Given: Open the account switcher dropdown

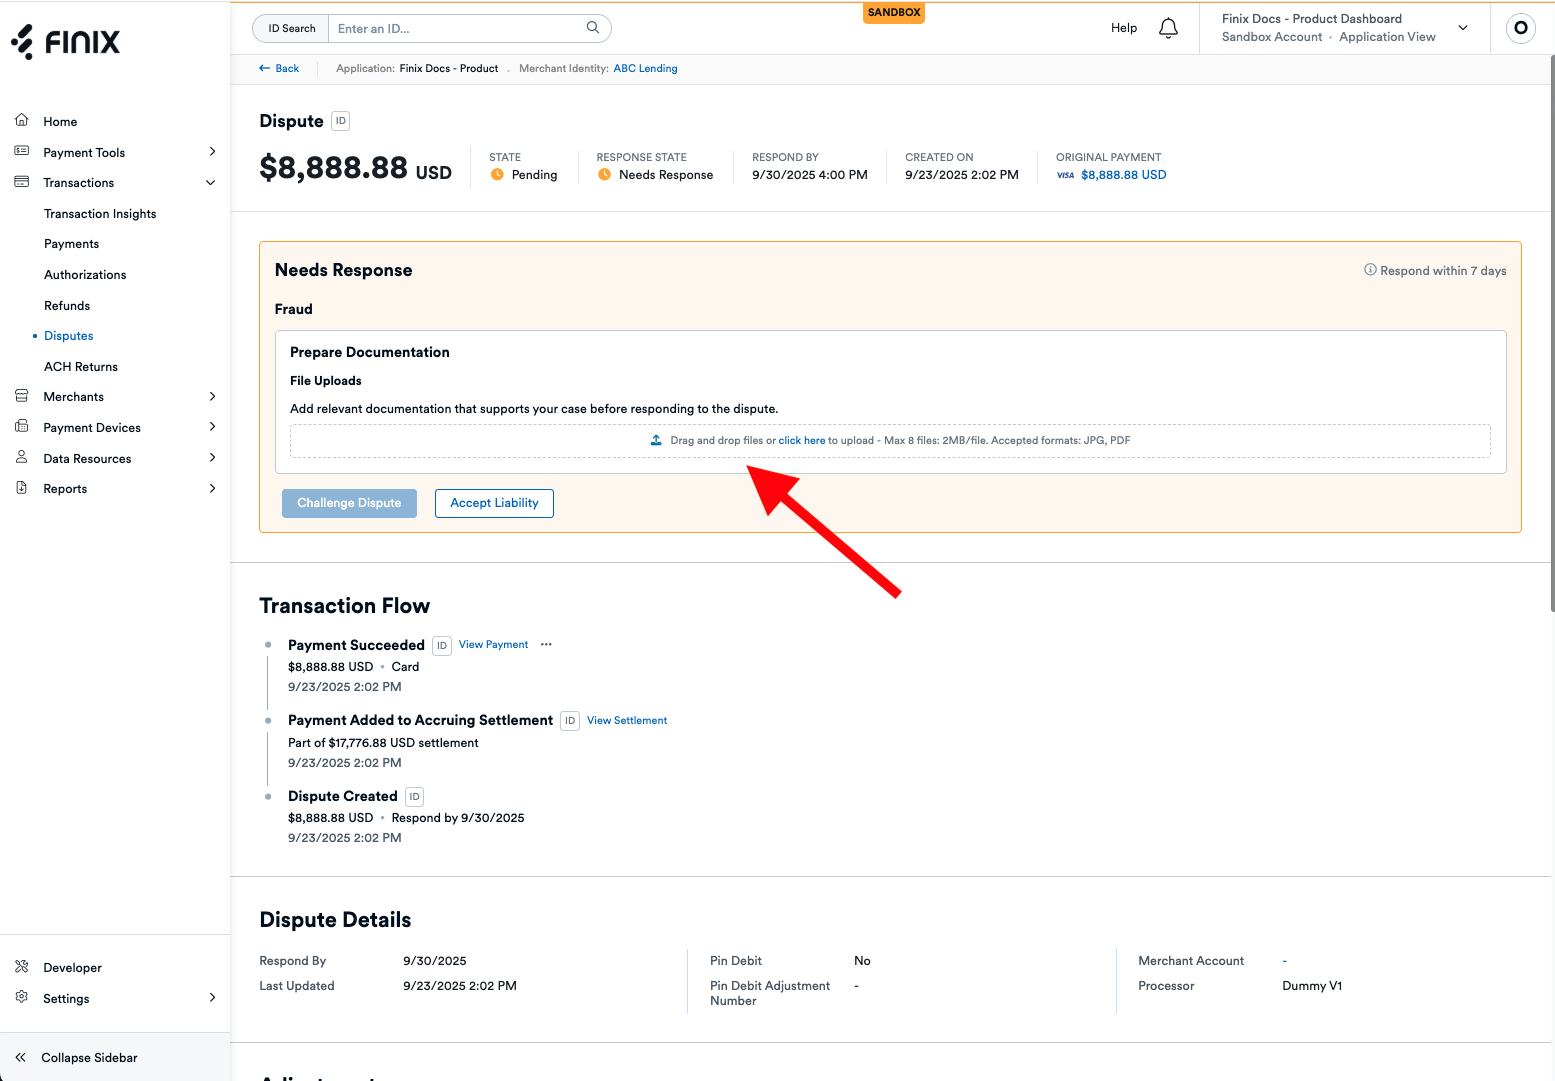Looking at the screenshot, I should (1463, 28).
